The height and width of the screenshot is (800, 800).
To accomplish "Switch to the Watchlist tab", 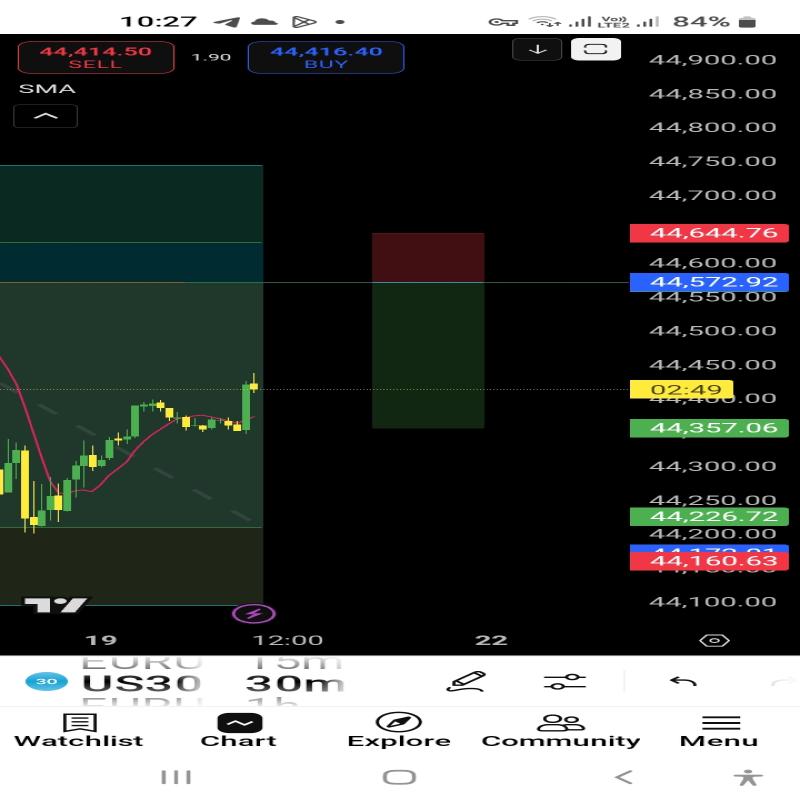I will pos(79,731).
